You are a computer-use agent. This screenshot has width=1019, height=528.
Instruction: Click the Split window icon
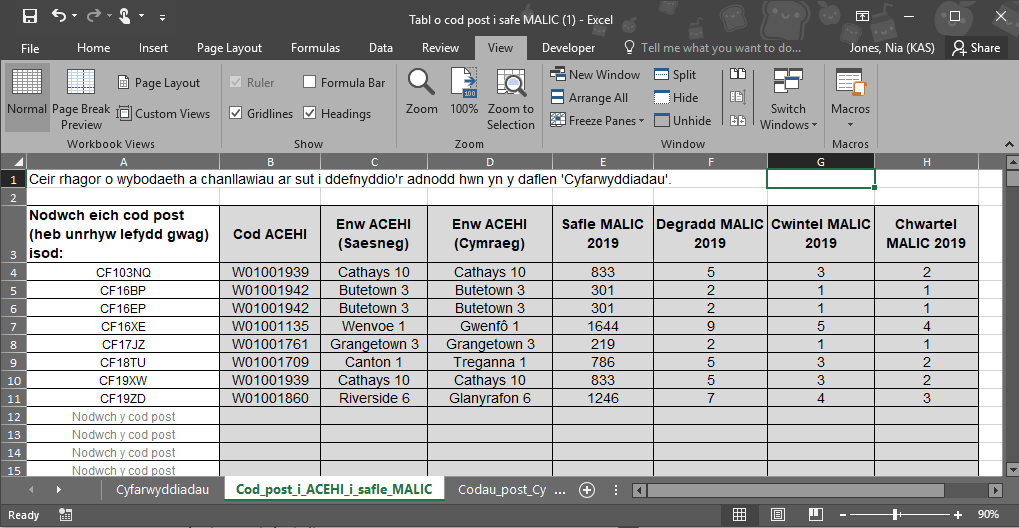(x=675, y=75)
